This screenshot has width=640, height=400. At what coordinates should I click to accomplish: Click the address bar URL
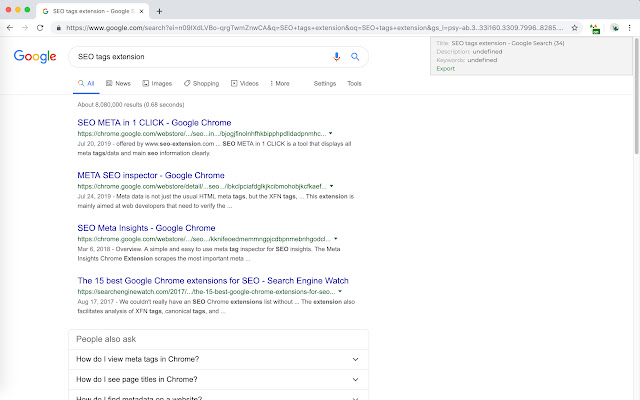click(x=314, y=28)
